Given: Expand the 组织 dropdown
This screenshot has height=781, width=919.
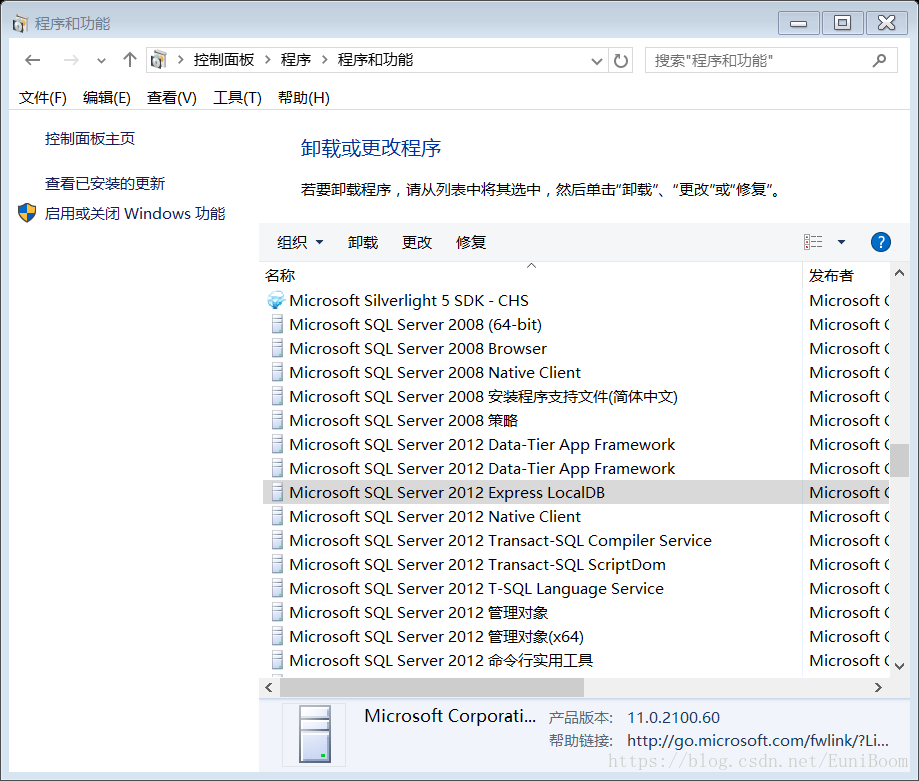Looking at the screenshot, I should point(300,243).
